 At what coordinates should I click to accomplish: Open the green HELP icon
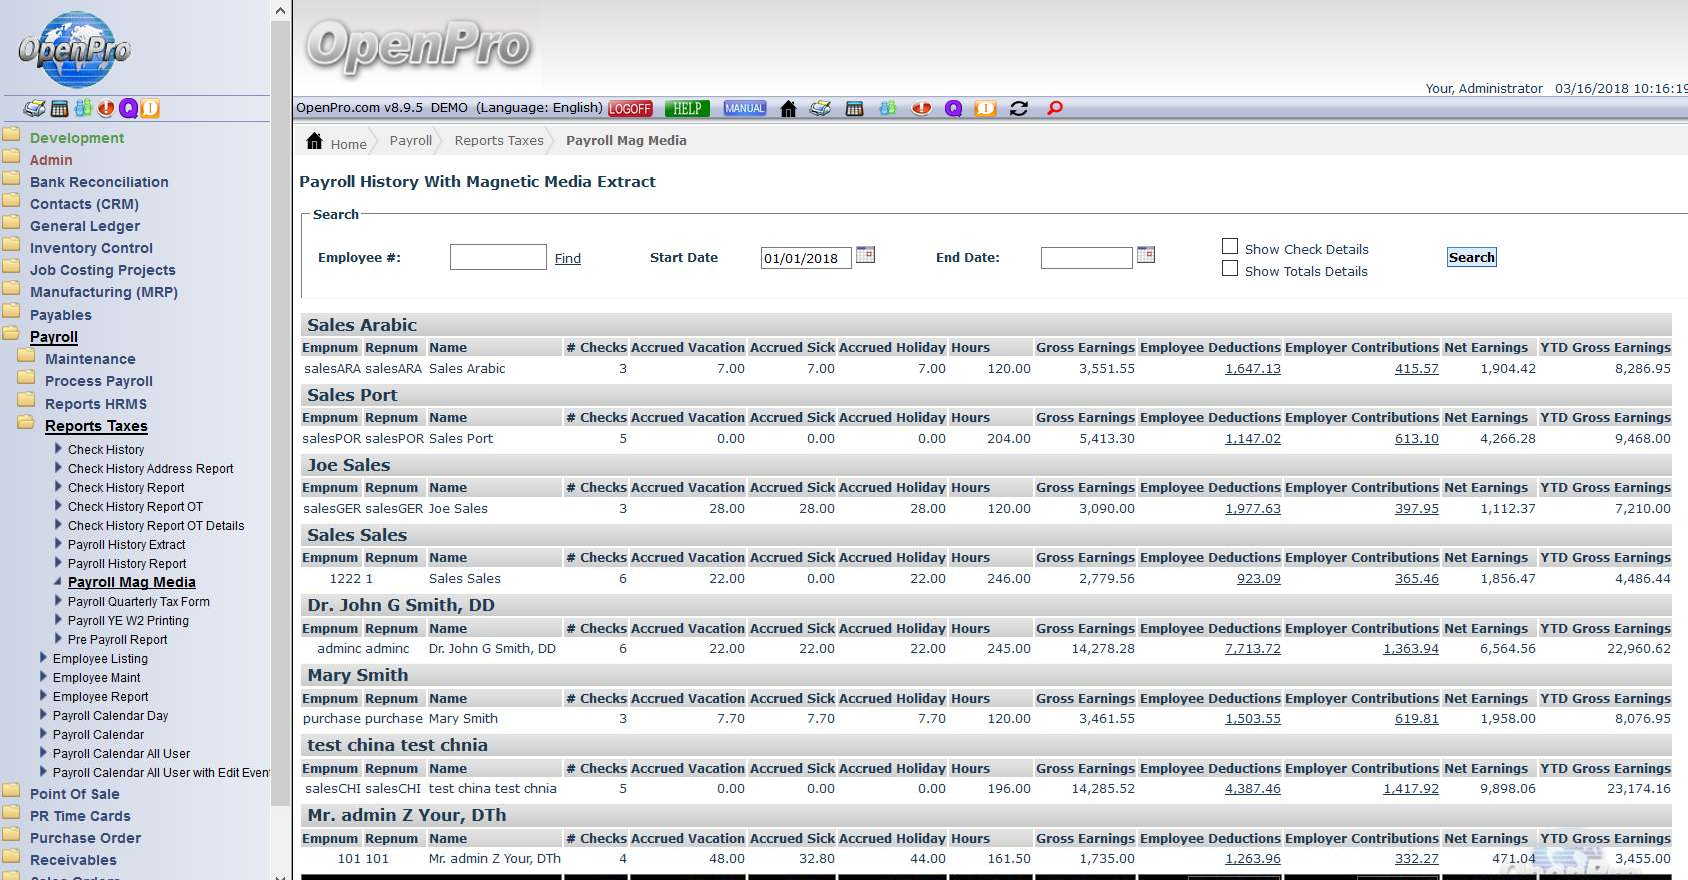click(687, 109)
